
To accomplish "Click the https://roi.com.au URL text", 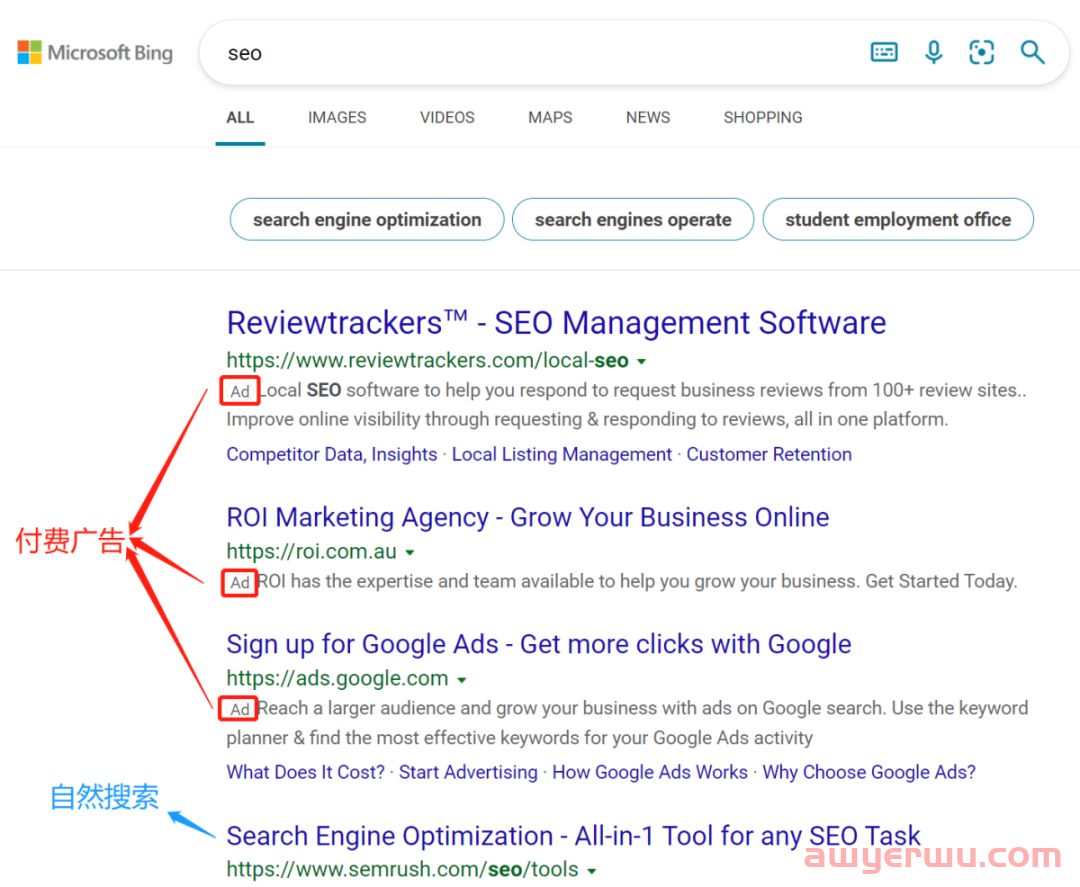I will pyautogui.click(x=311, y=551).
